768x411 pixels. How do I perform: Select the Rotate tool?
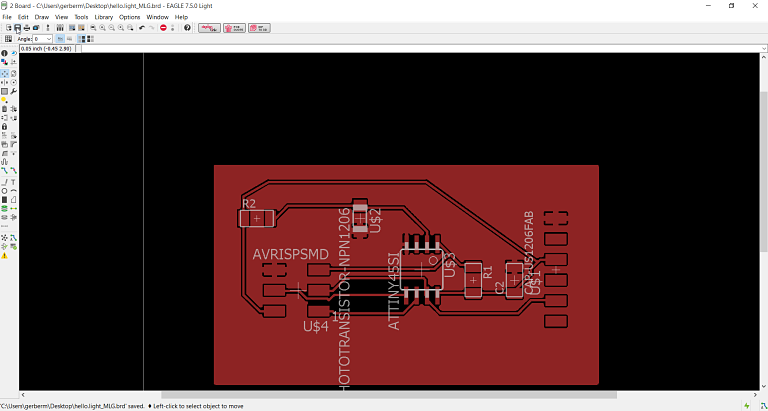coord(14,82)
